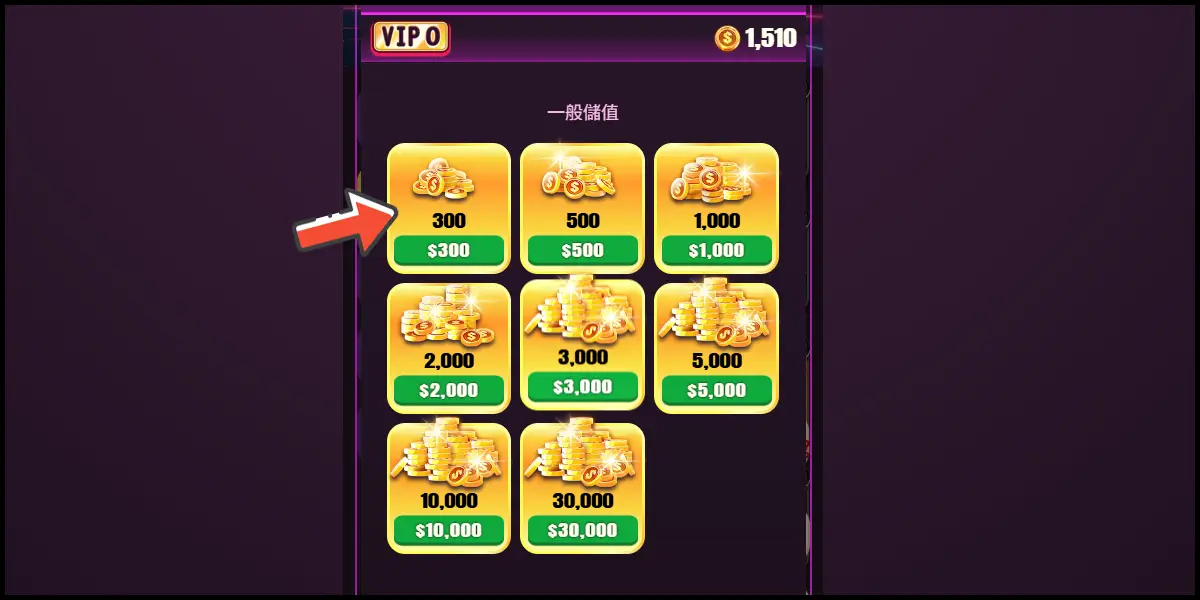The width and height of the screenshot is (1200, 600).
Task: Click the gold coin balance icon
Action: [x=727, y=39]
